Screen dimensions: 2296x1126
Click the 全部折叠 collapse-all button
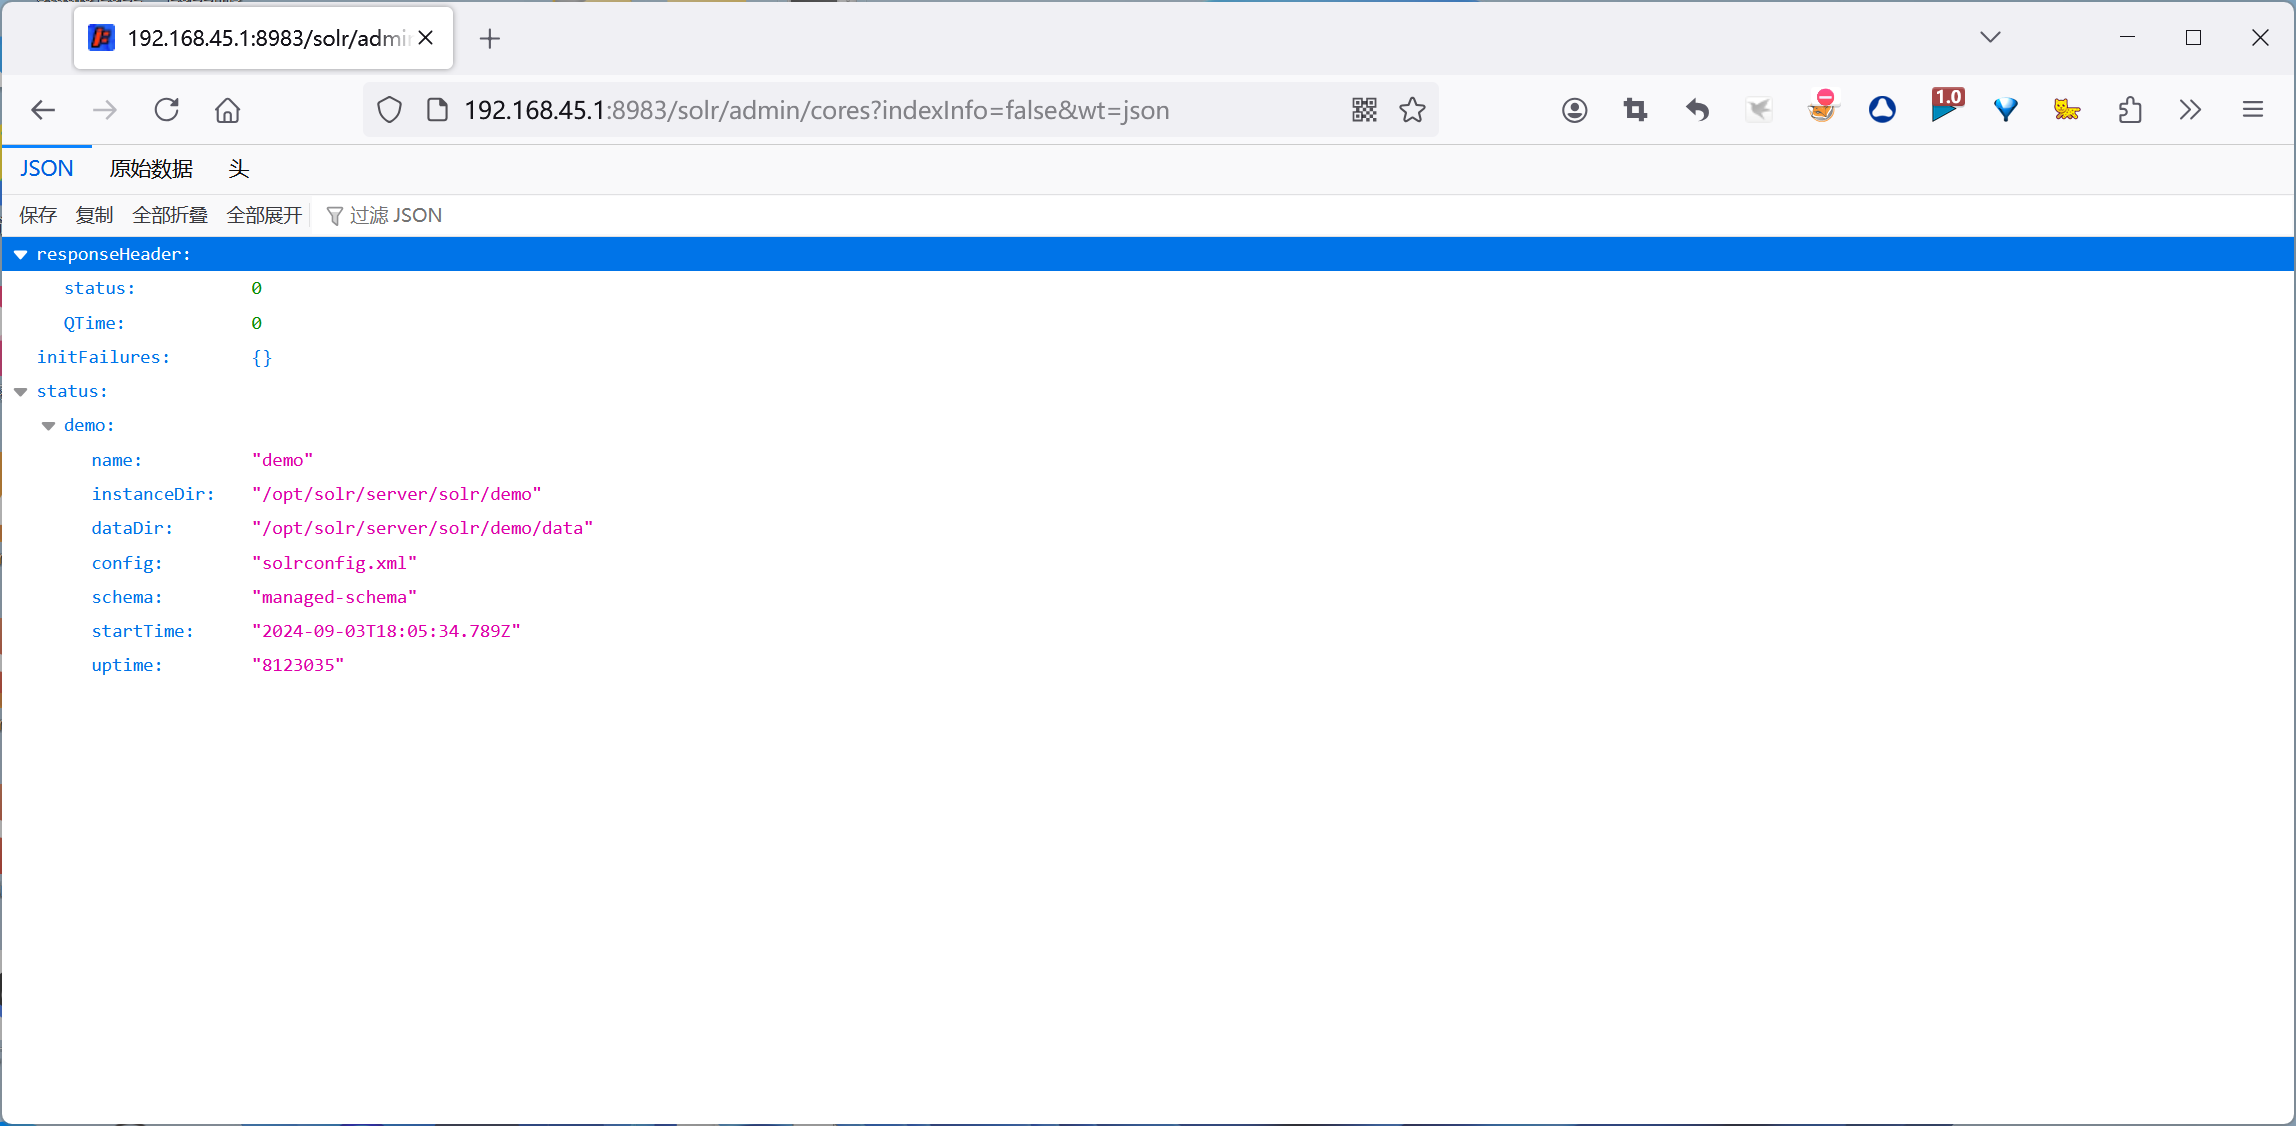tap(170, 216)
